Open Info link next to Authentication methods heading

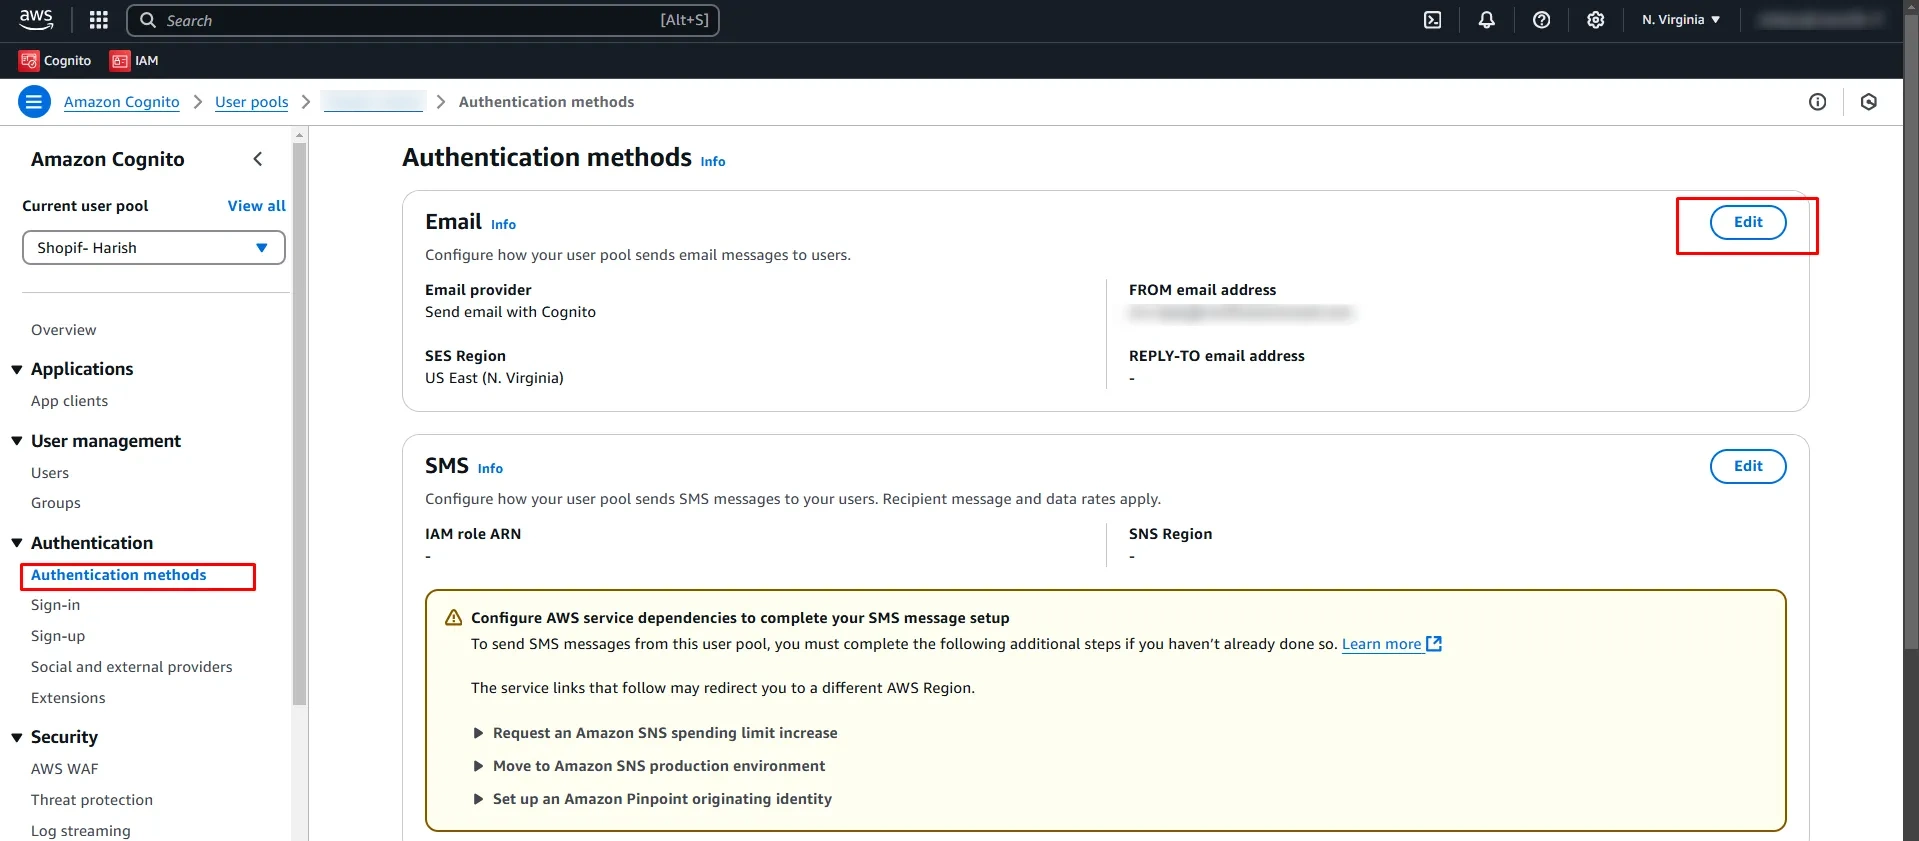(x=713, y=161)
